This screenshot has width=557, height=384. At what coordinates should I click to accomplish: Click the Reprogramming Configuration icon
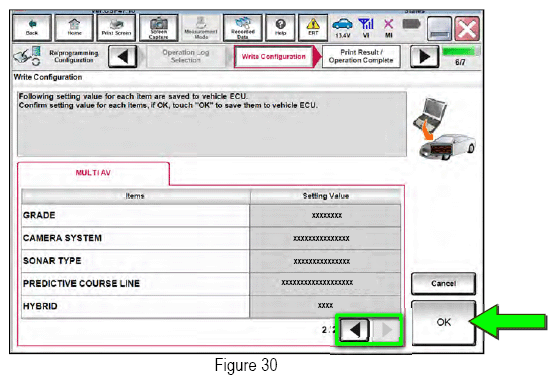(27, 56)
